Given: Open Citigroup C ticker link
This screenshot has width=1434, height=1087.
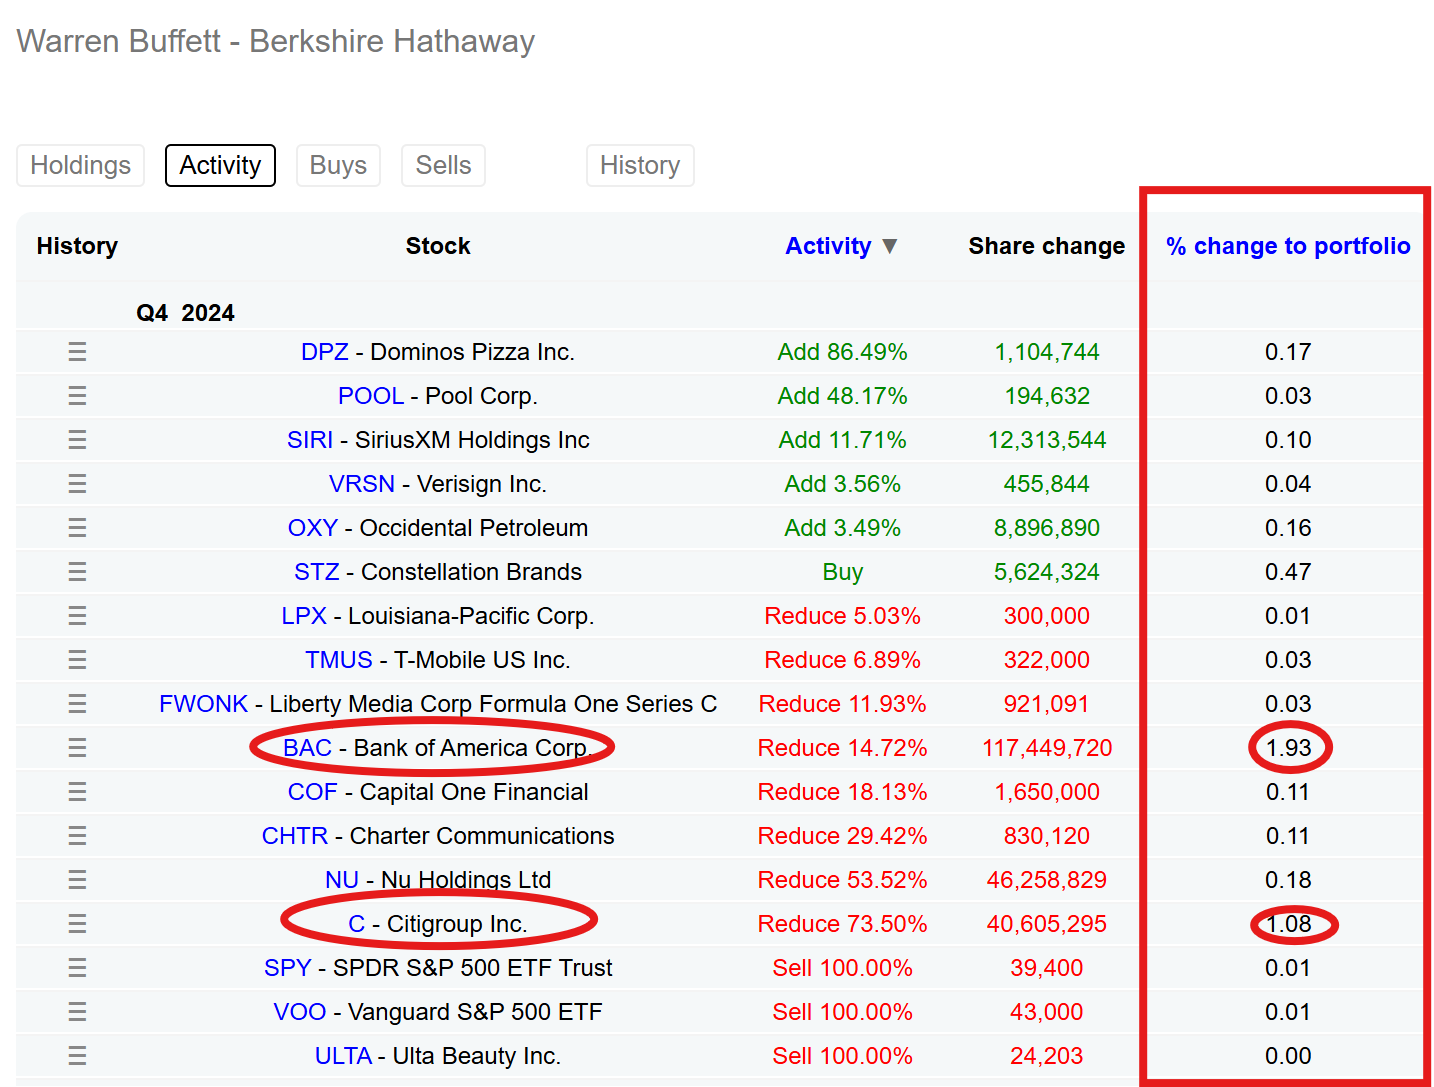Looking at the screenshot, I should [356, 924].
